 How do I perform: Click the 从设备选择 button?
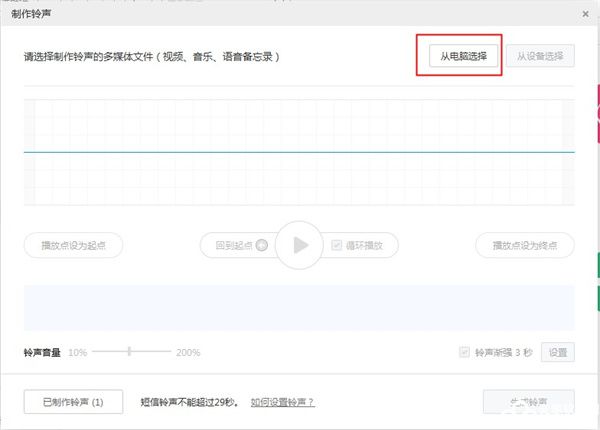540,55
